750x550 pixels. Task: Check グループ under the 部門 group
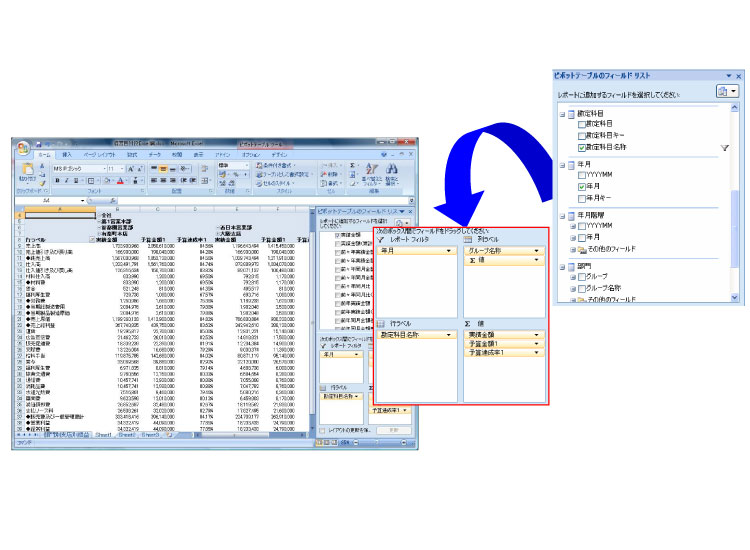coord(582,277)
